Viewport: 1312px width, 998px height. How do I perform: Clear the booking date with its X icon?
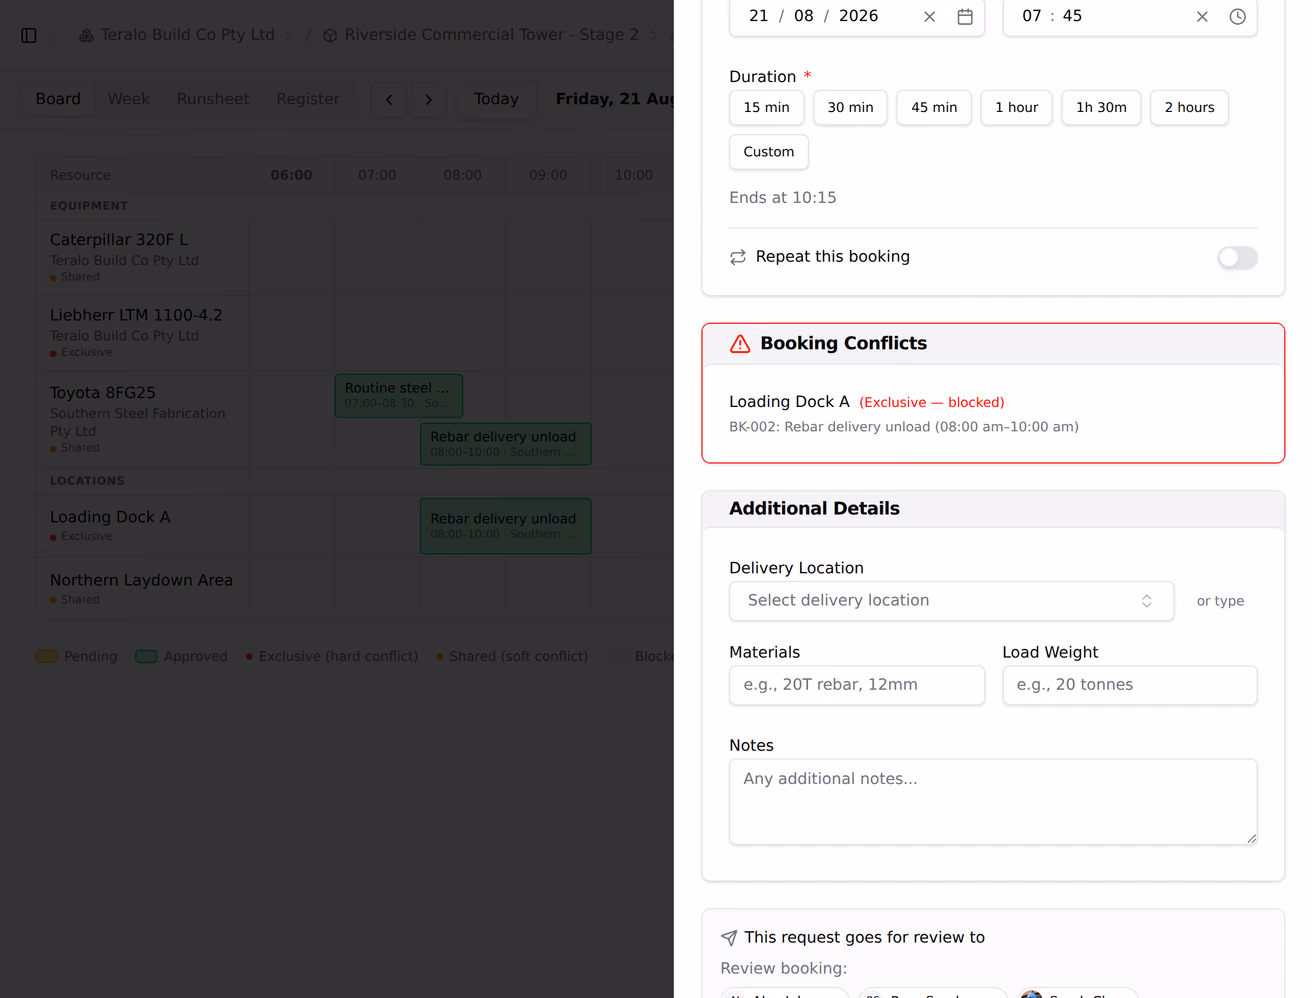[x=930, y=17]
